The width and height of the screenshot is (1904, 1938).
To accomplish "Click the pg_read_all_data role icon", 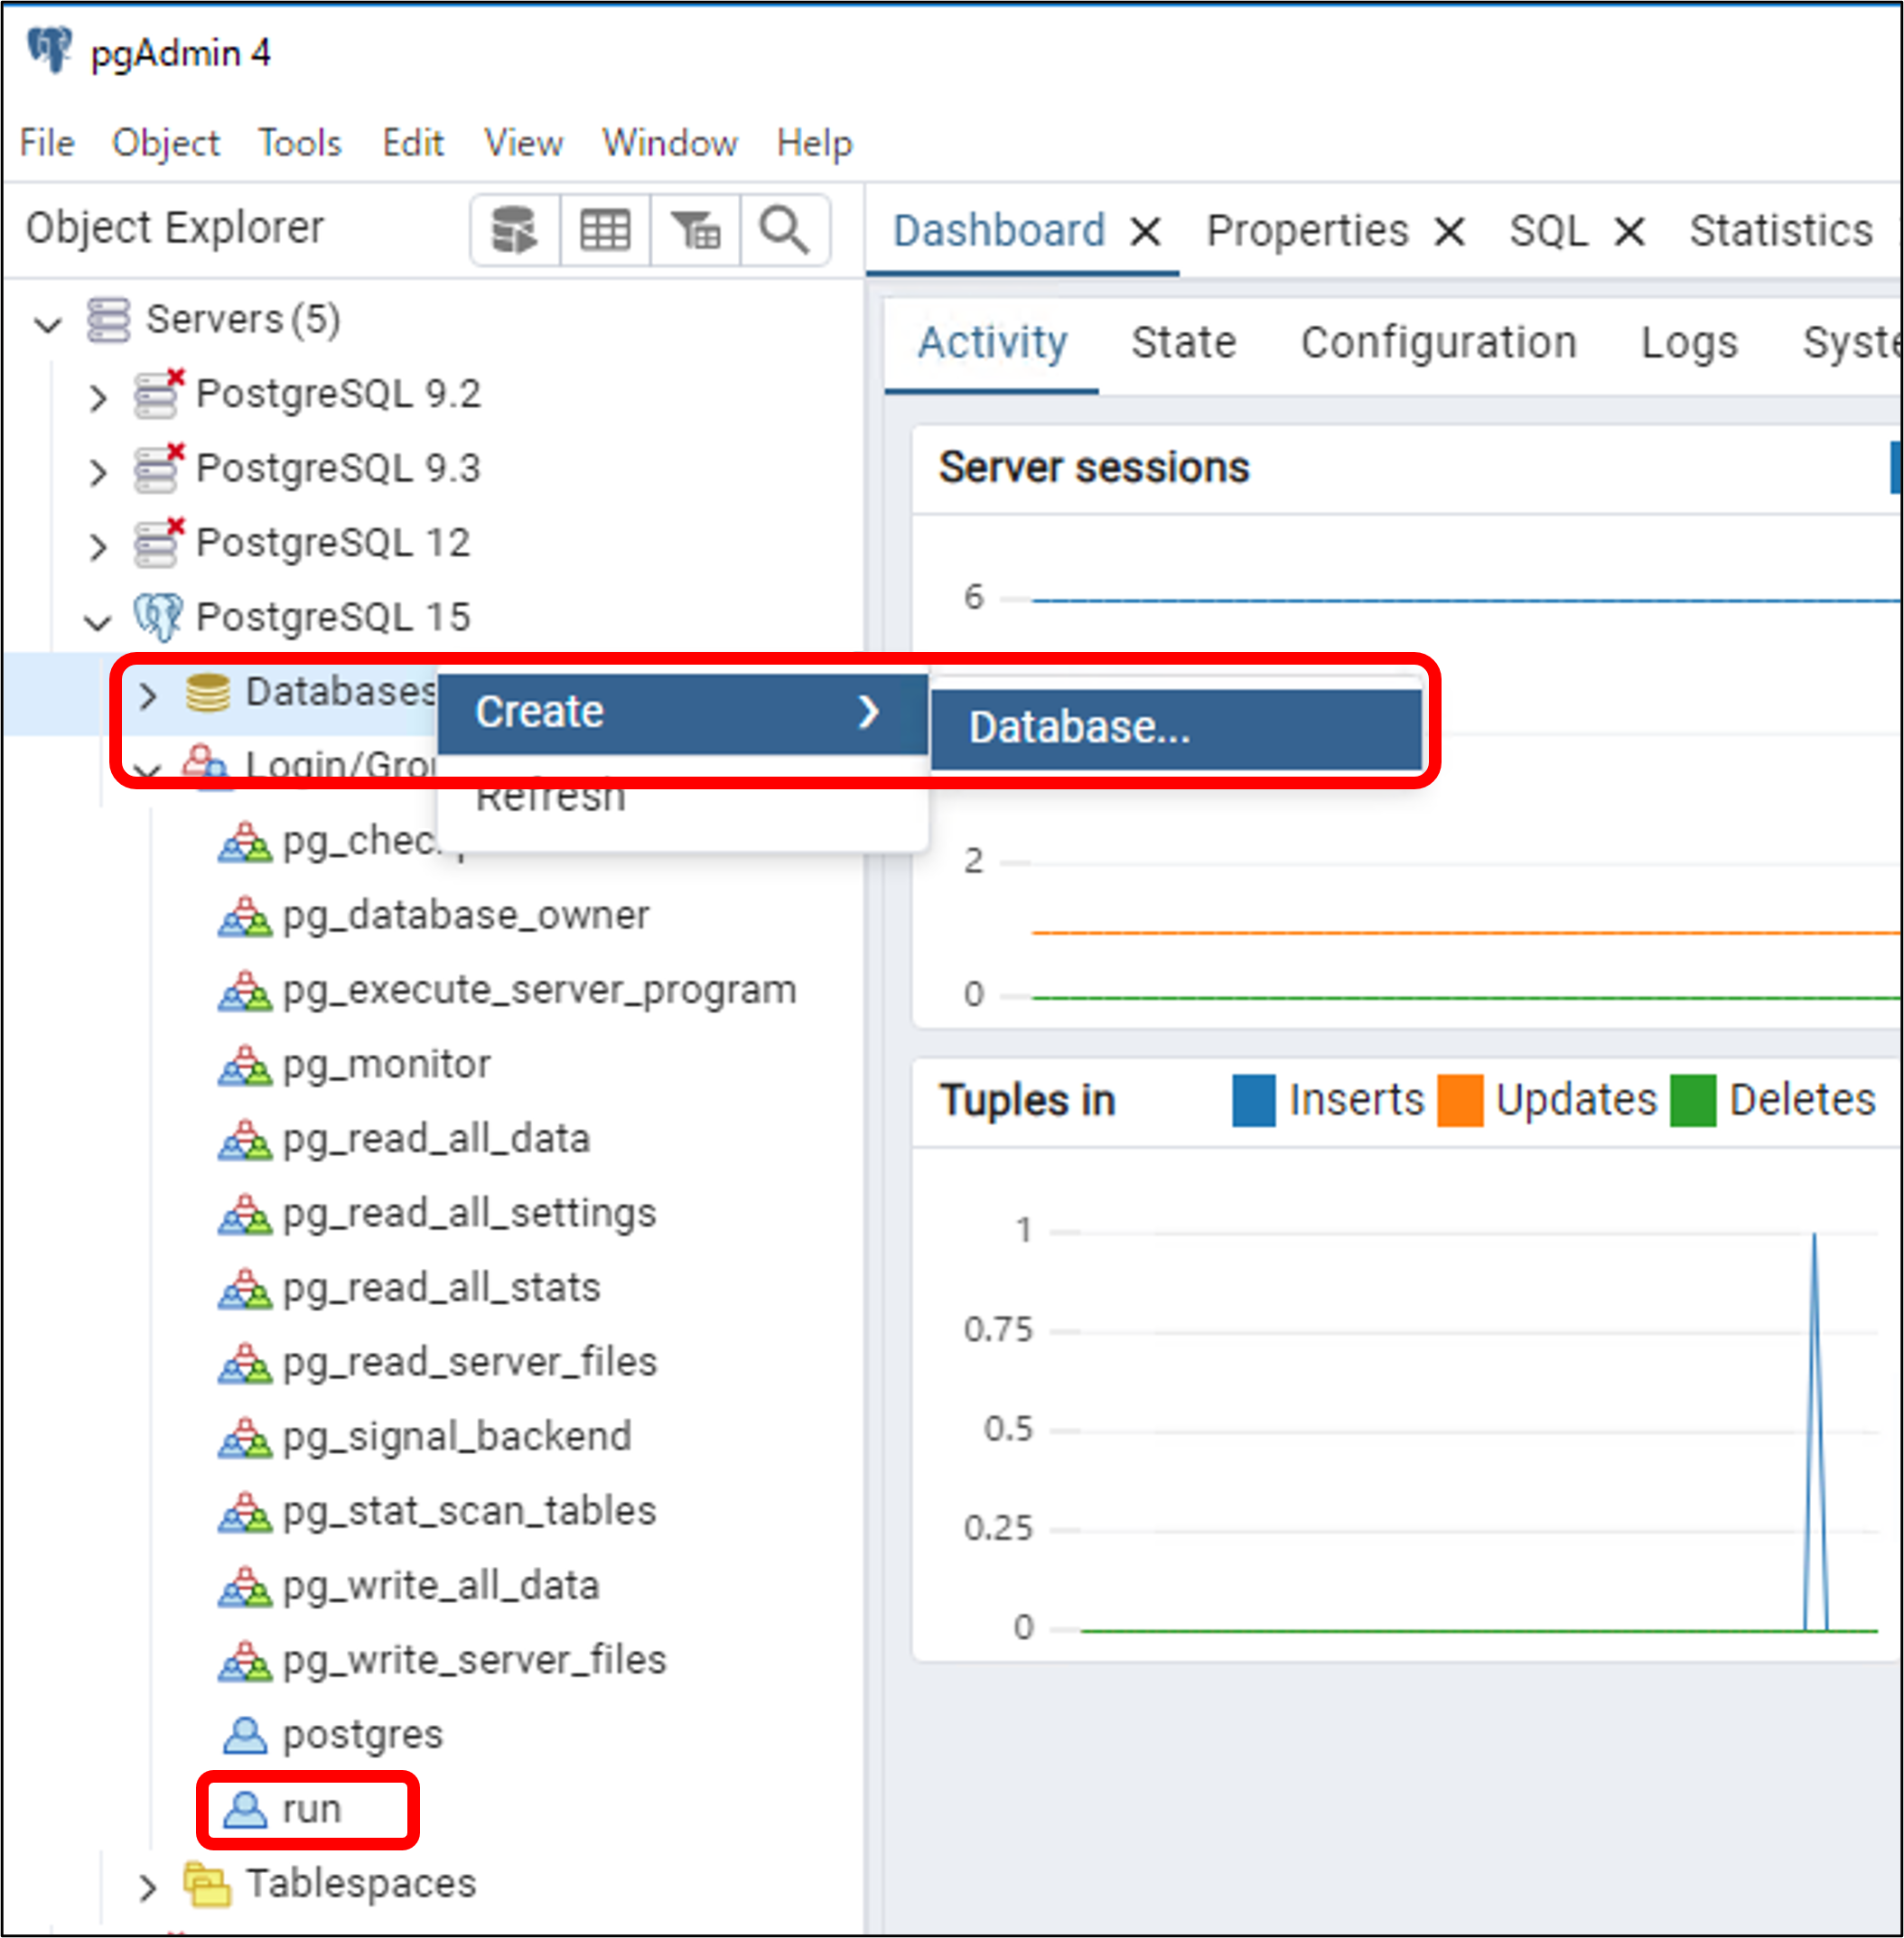I will click(x=245, y=1139).
